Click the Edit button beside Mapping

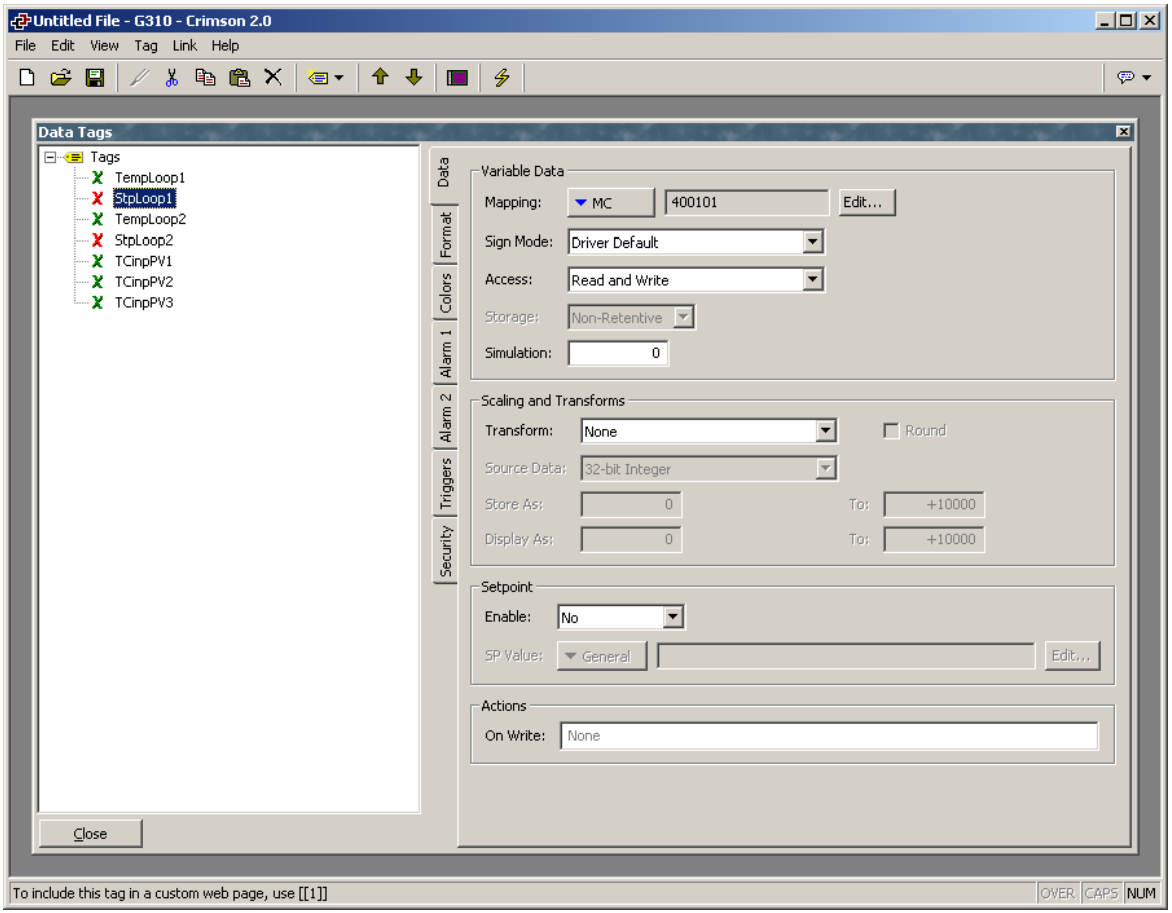(x=867, y=203)
